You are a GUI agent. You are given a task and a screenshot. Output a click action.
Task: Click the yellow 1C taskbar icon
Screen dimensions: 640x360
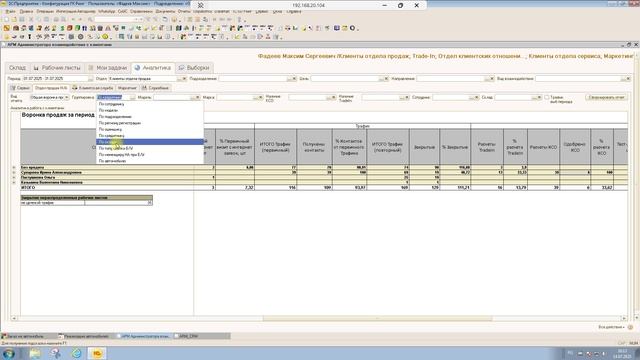tap(97, 353)
